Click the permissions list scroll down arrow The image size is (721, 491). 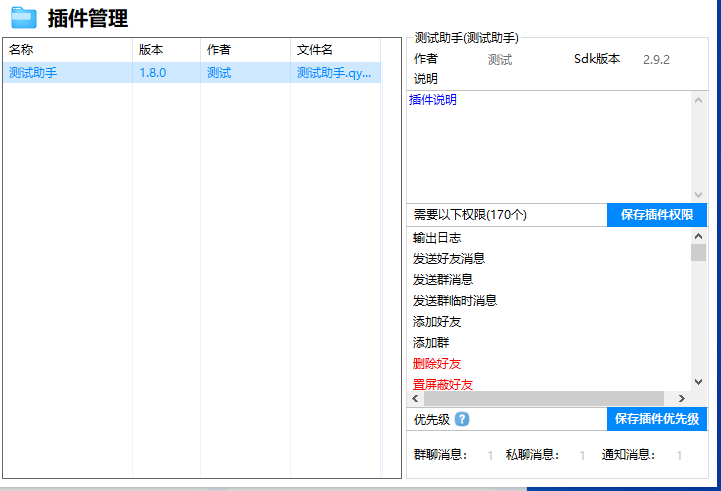[x=698, y=382]
